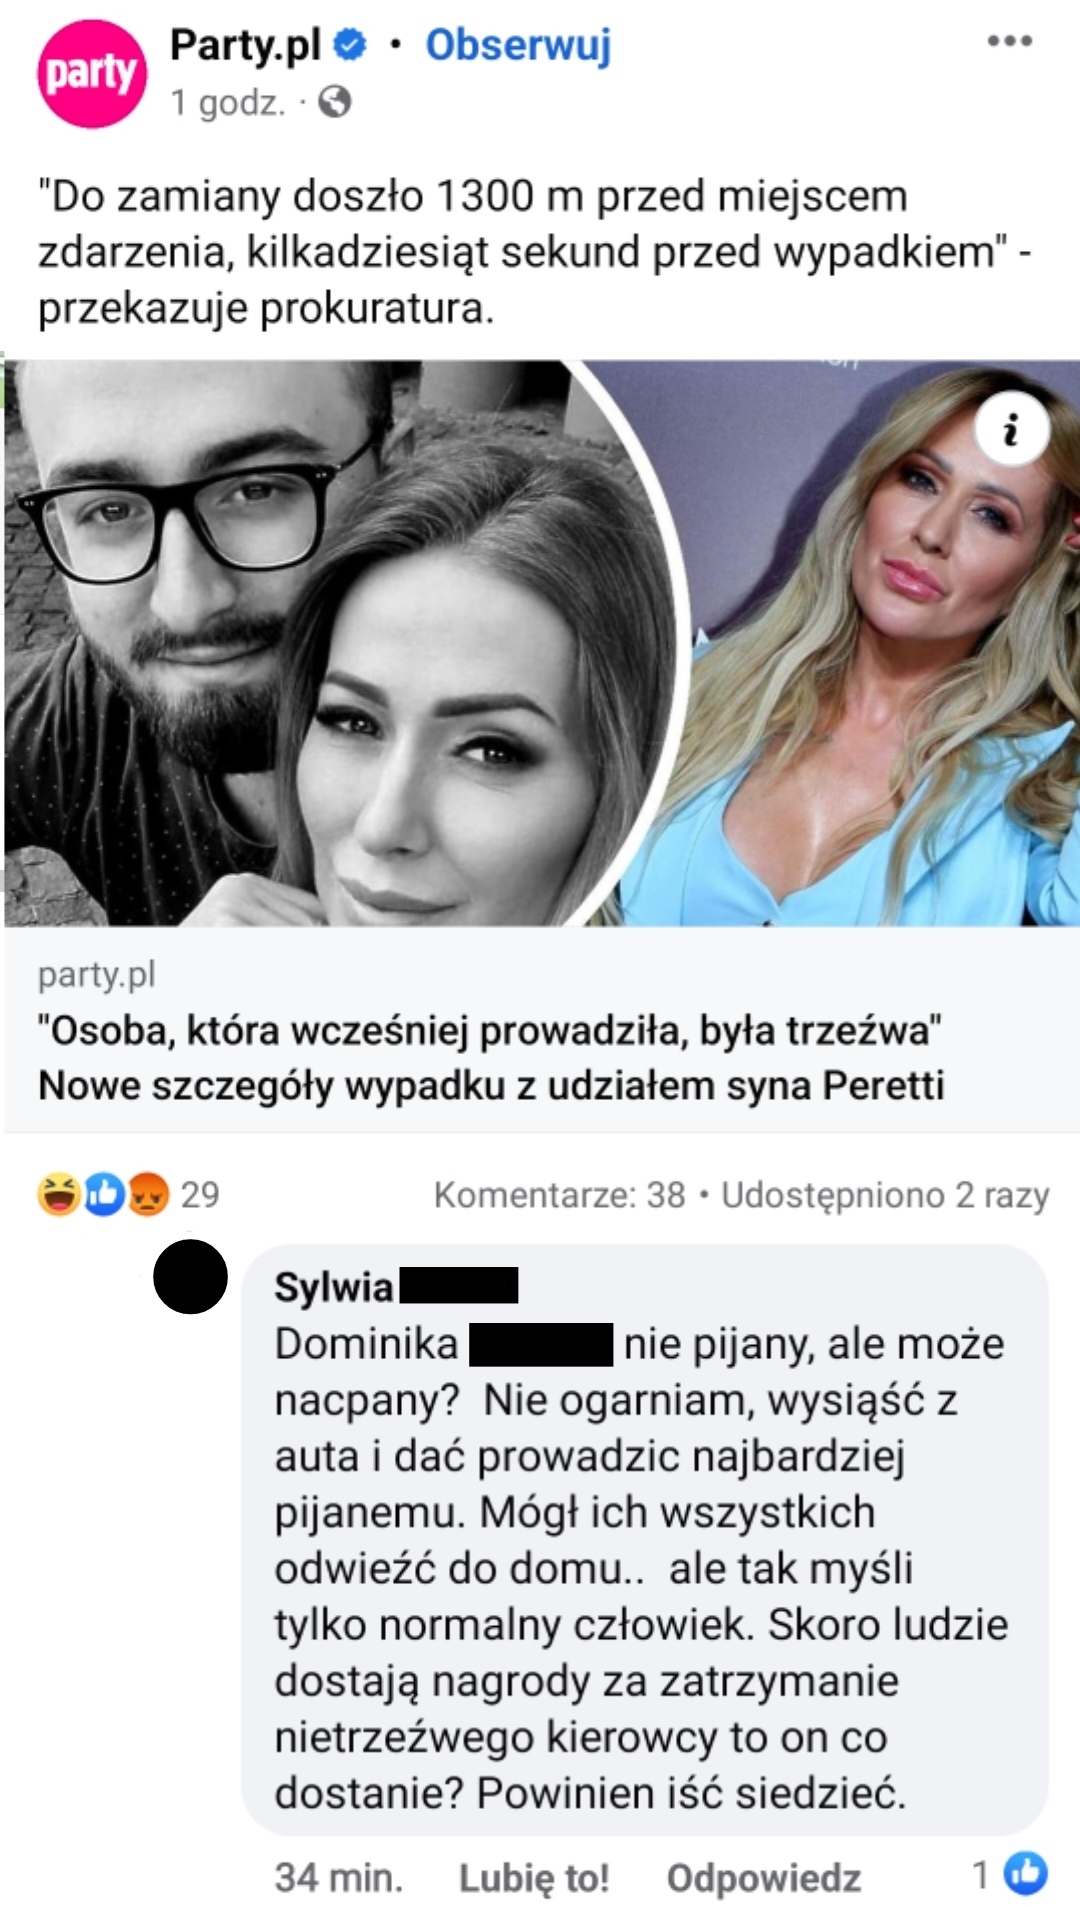Open the three-dot post options menu

1009,41
